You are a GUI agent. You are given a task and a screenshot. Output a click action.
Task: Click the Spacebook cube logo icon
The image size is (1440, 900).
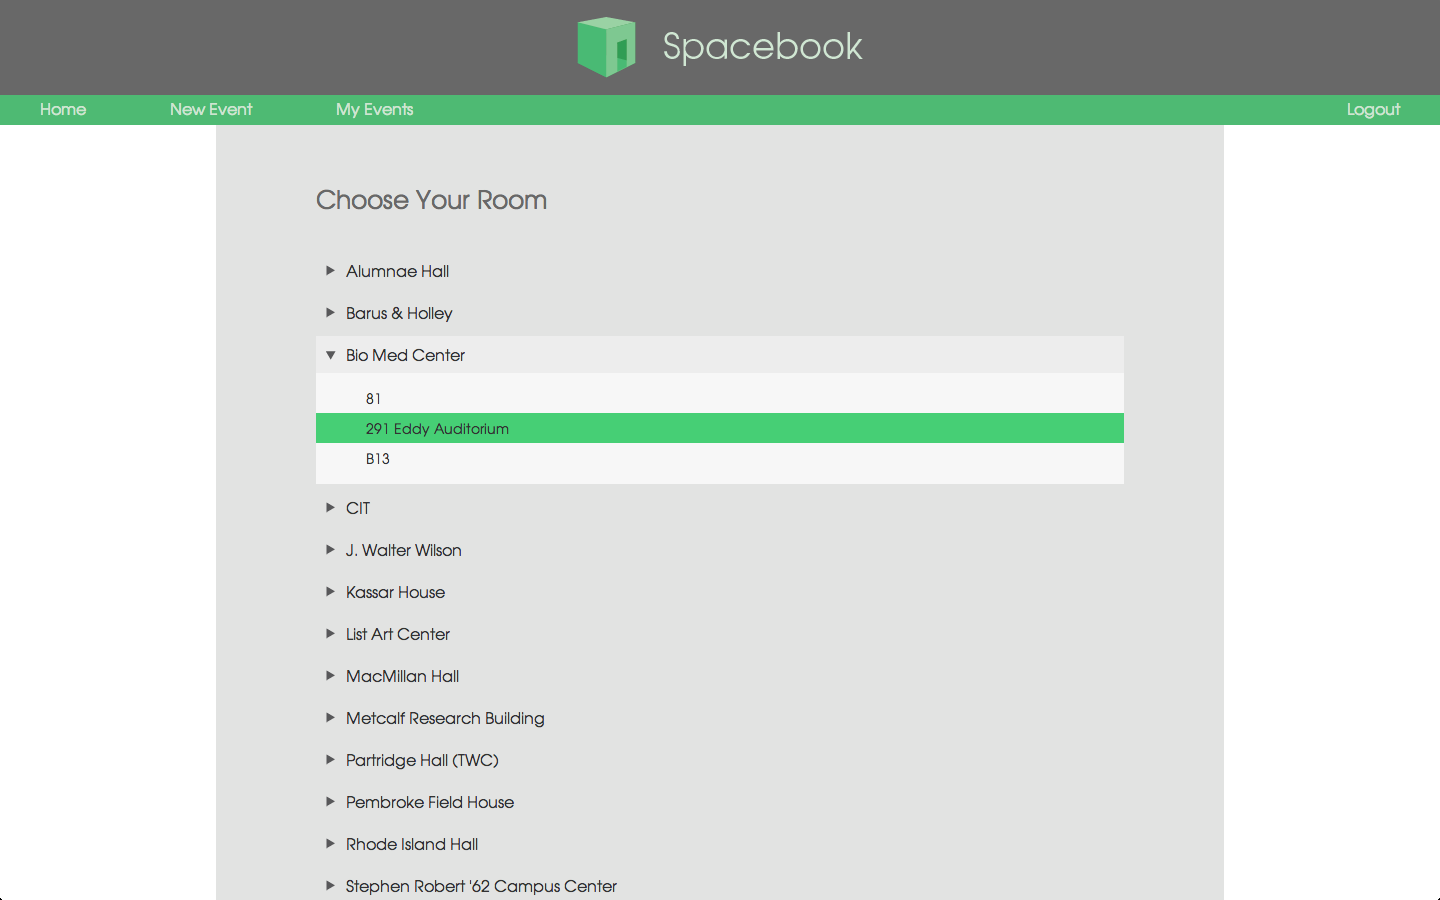[606, 47]
